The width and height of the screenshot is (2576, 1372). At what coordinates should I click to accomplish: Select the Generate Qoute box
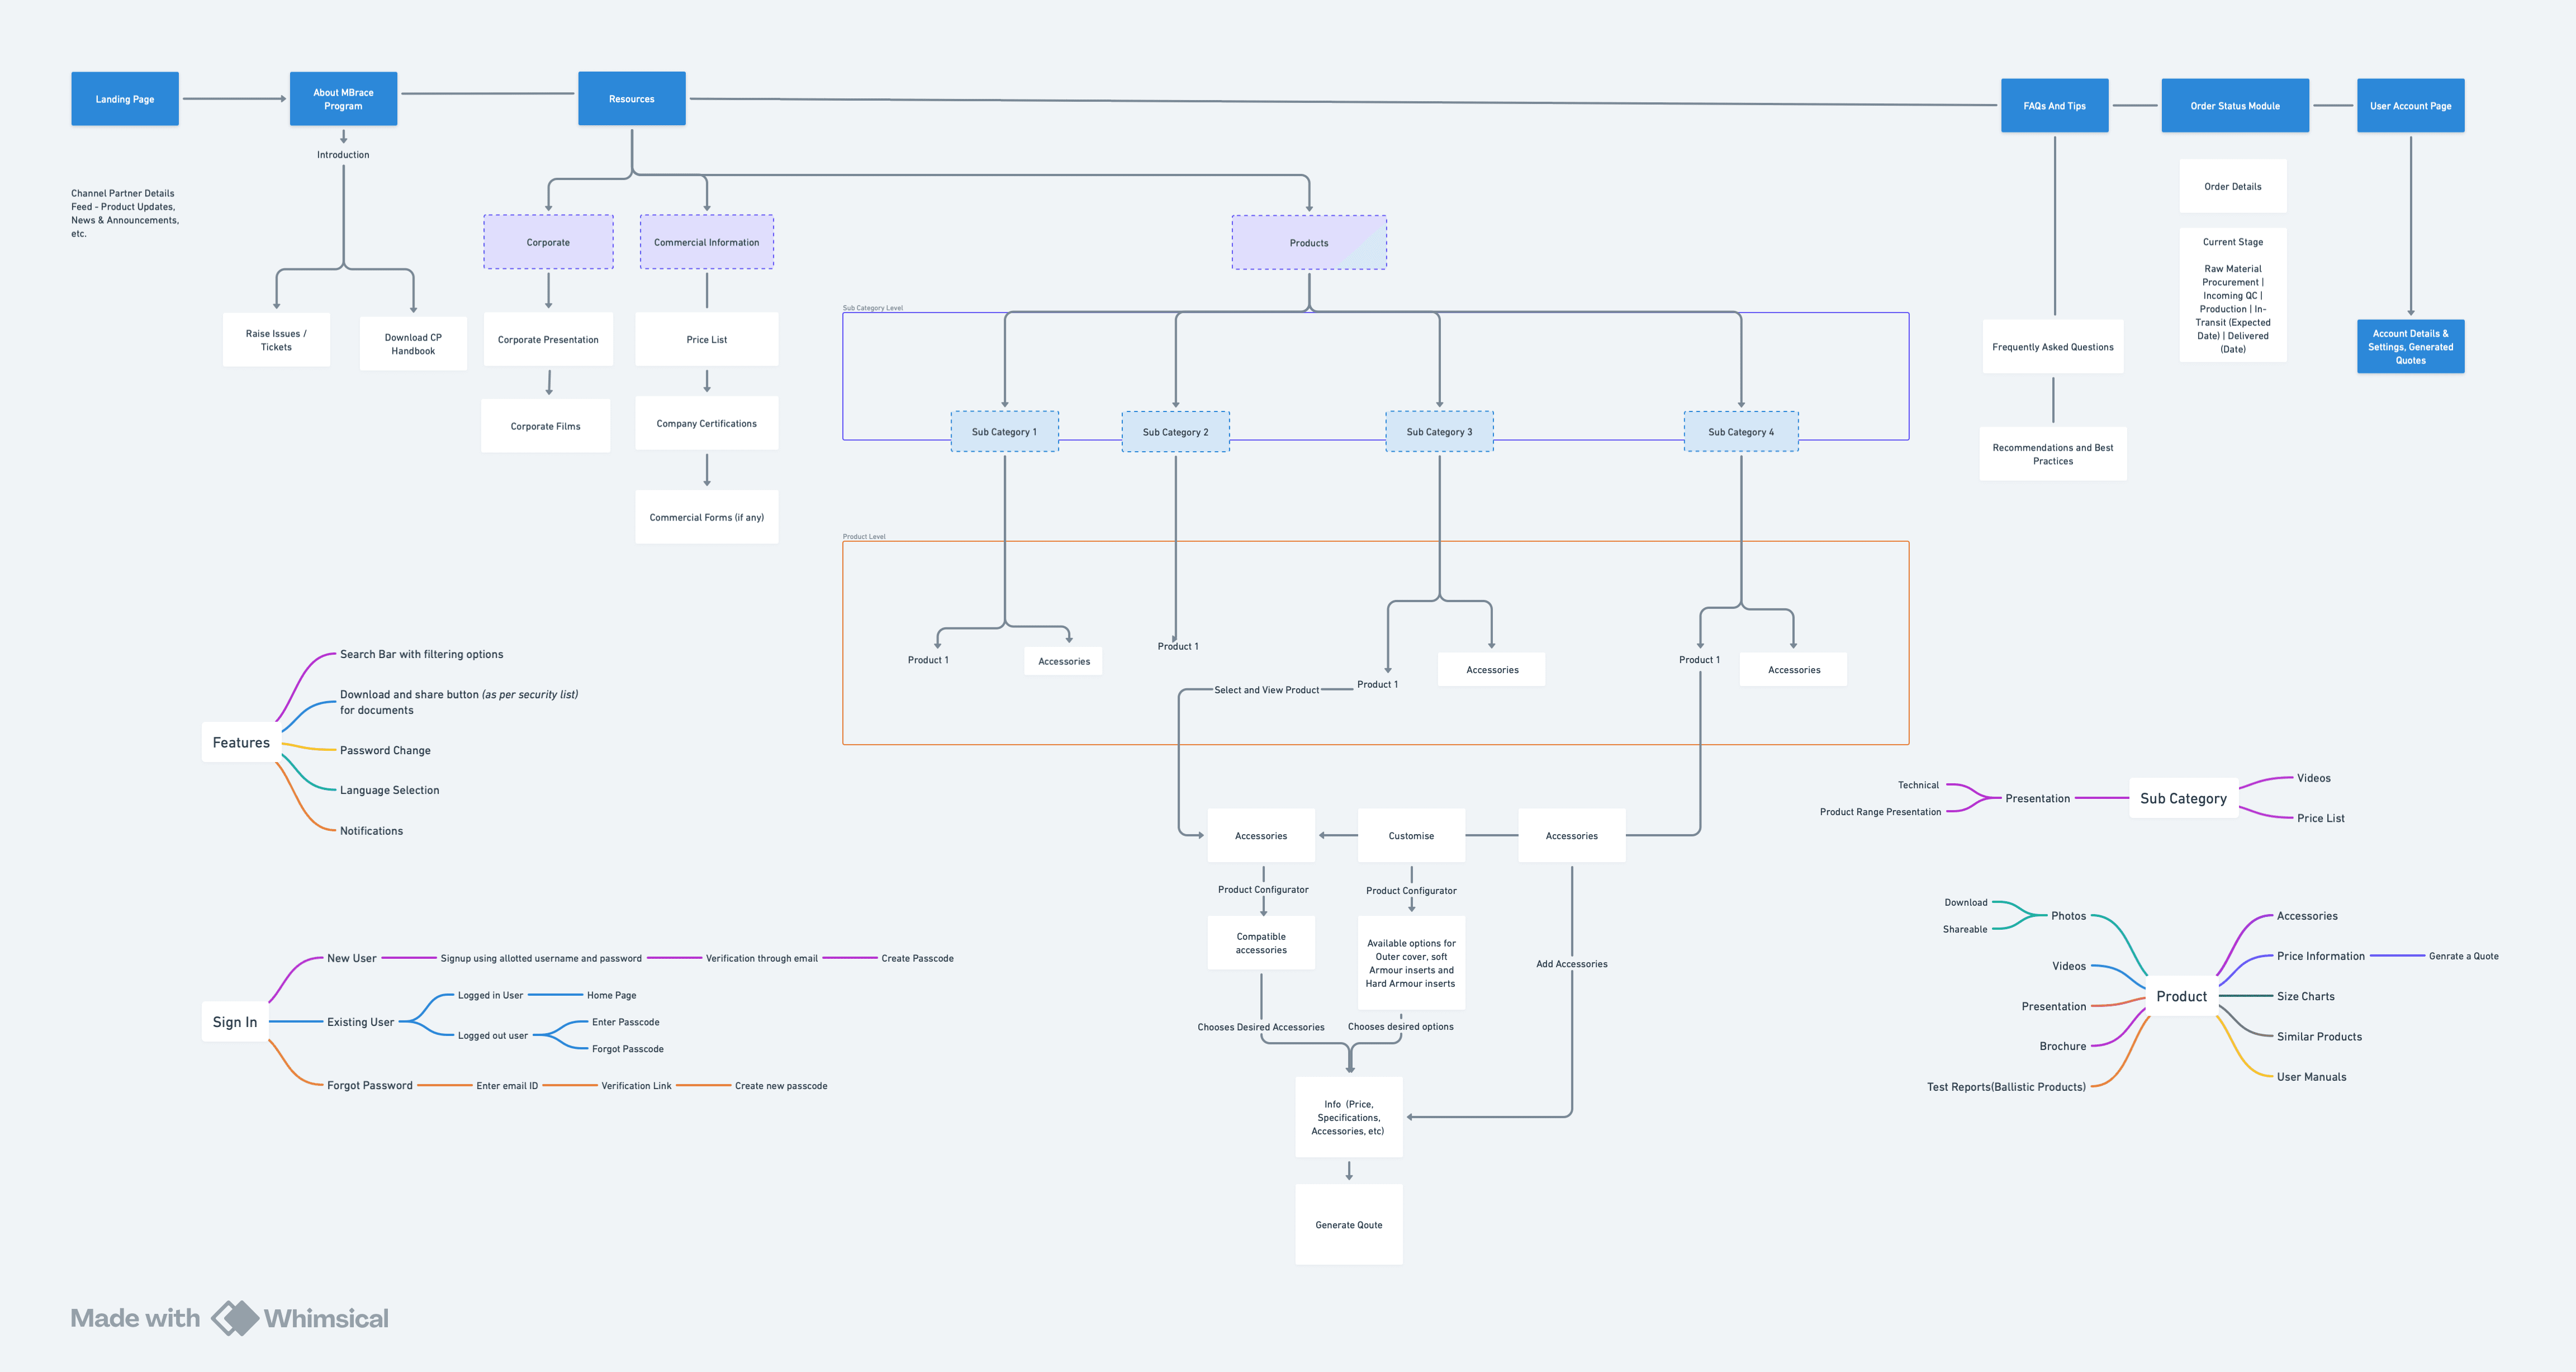point(1348,1224)
